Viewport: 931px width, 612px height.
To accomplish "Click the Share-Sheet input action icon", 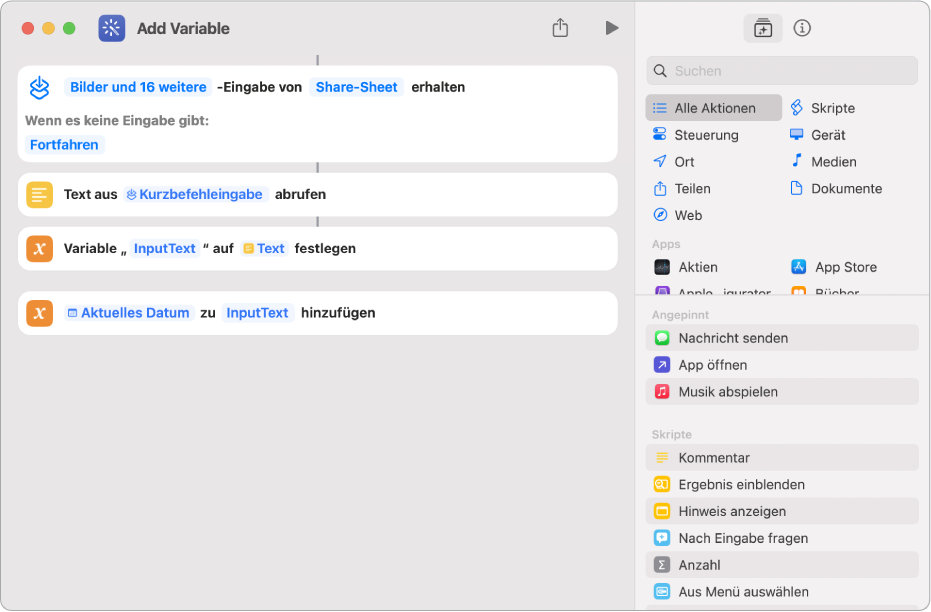I will [x=39, y=88].
